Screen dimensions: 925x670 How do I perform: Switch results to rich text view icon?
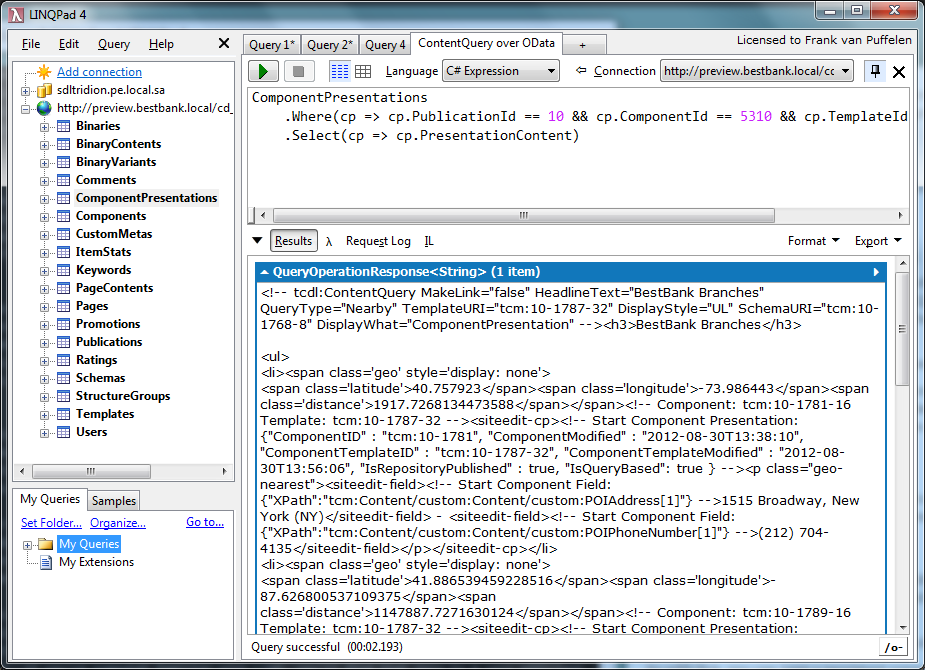pyautogui.click(x=339, y=71)
